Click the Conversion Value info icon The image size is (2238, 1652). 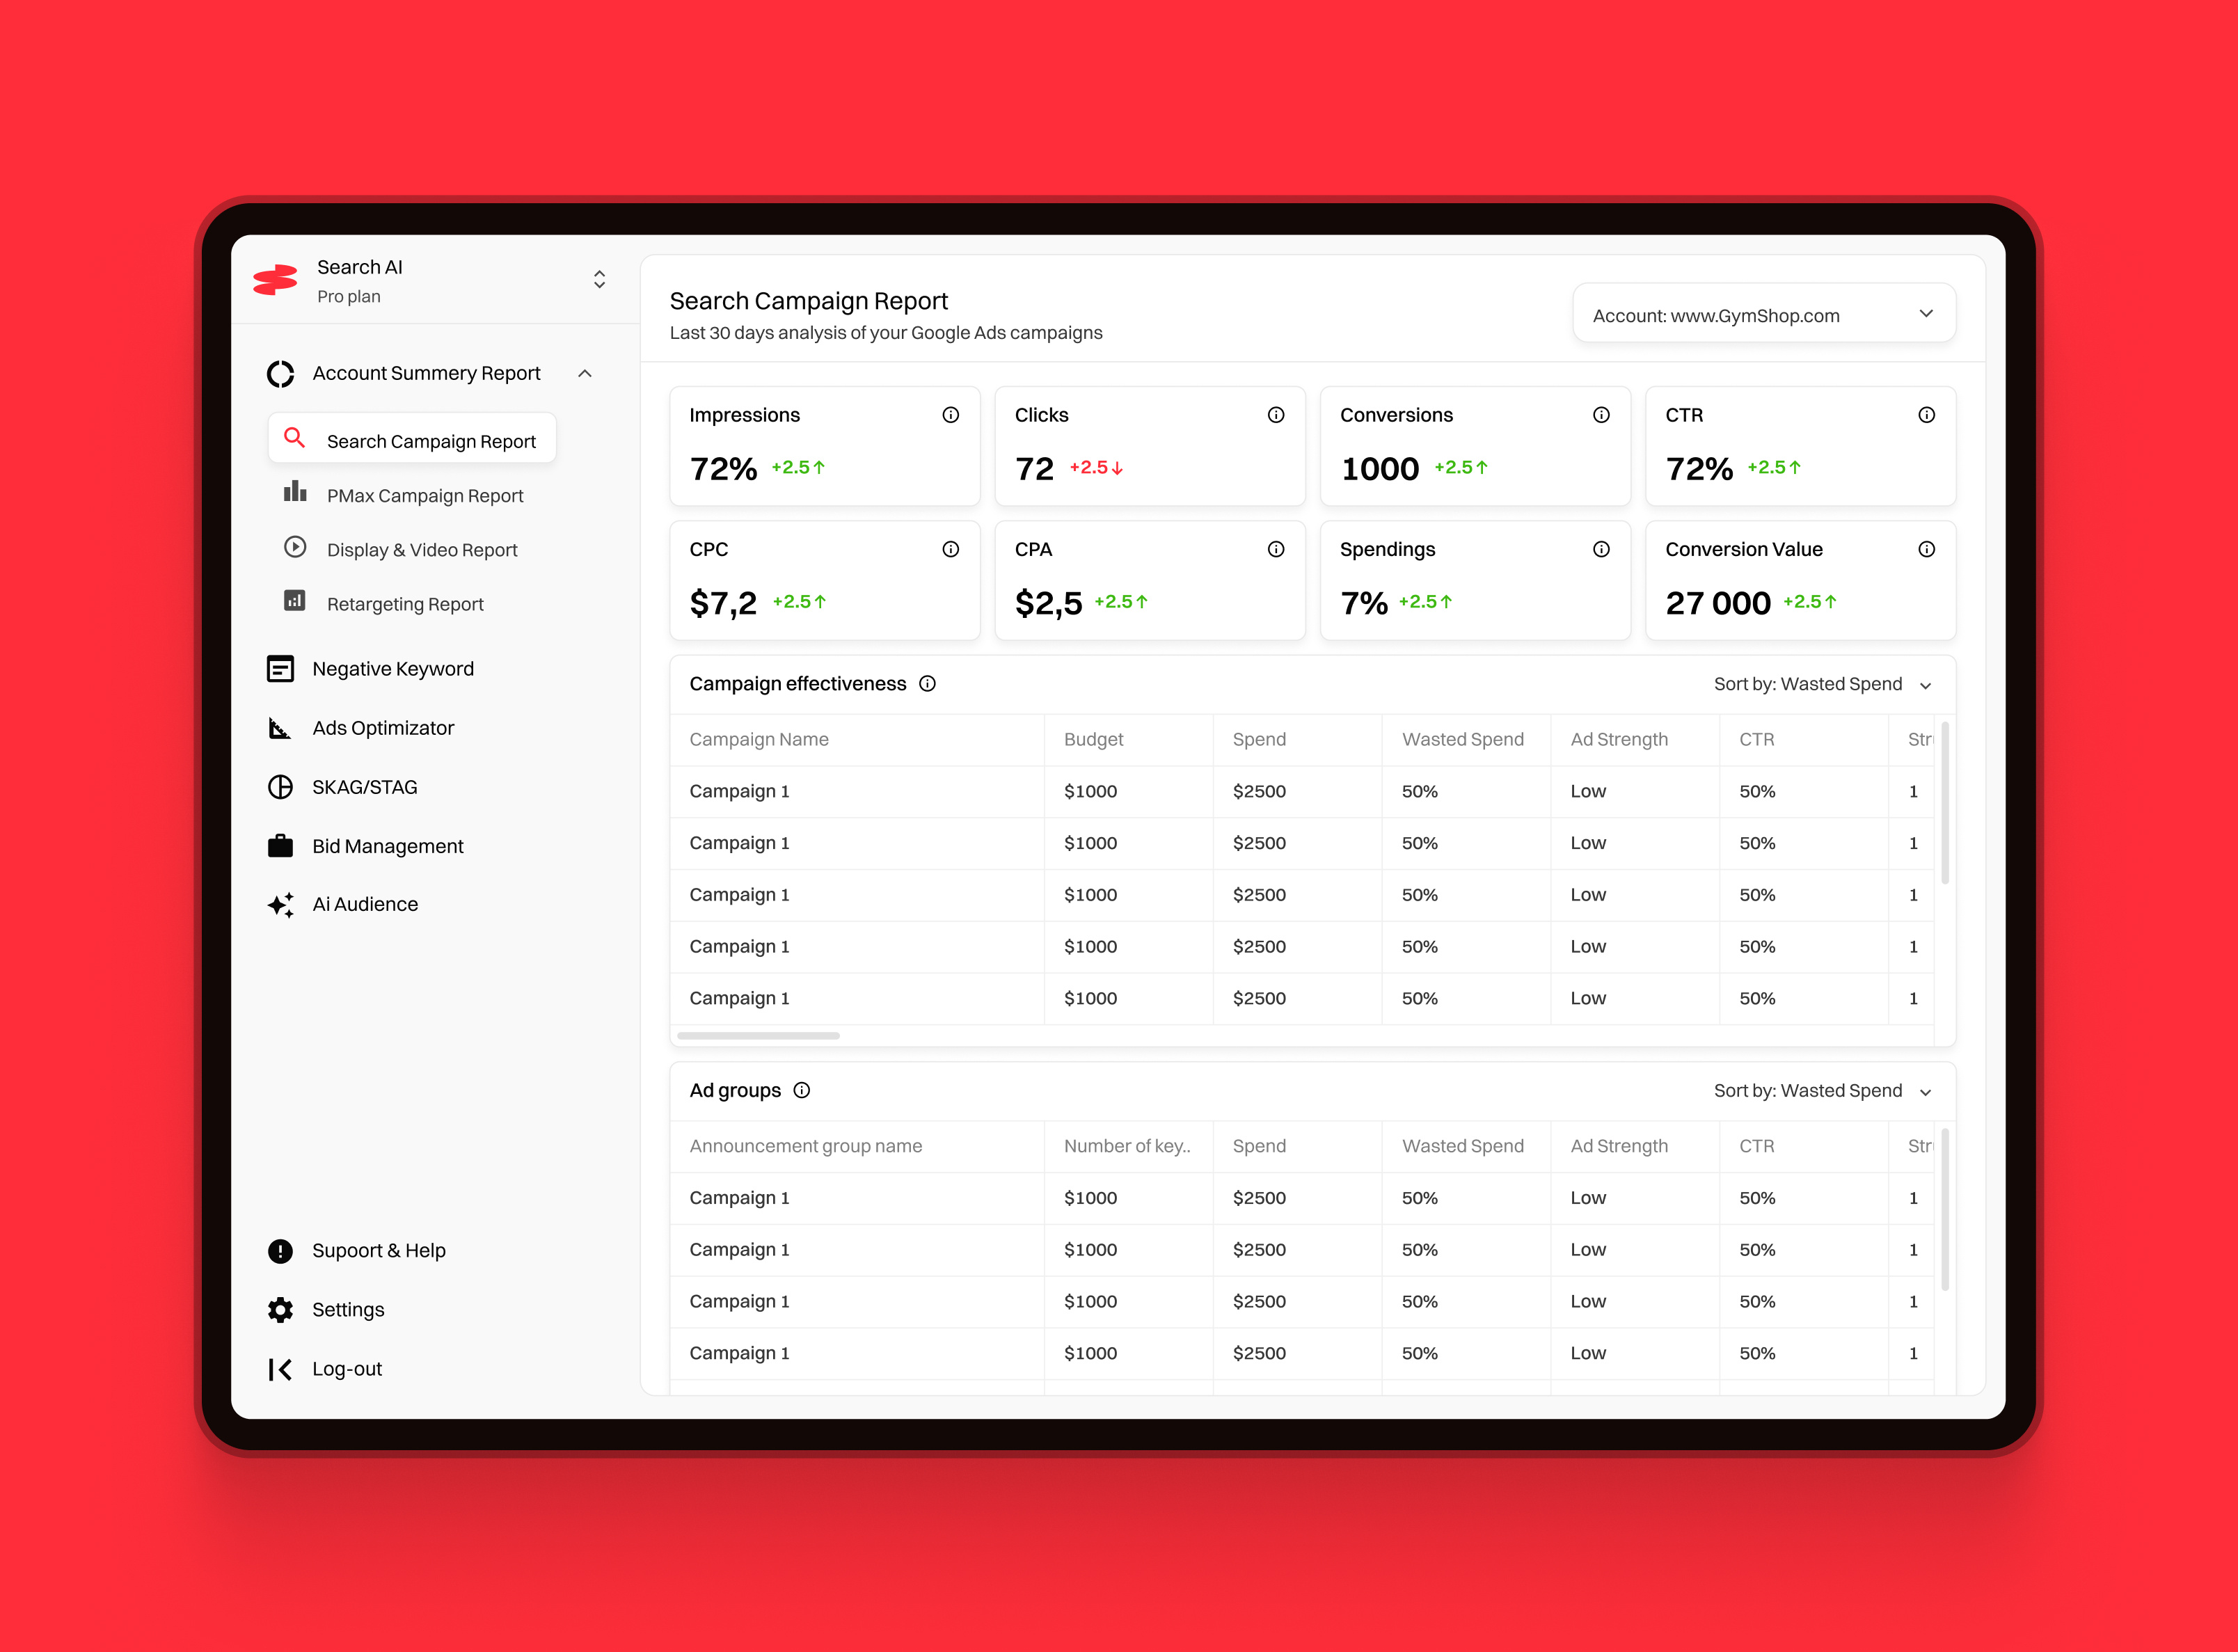click(x=1926, y=549)
